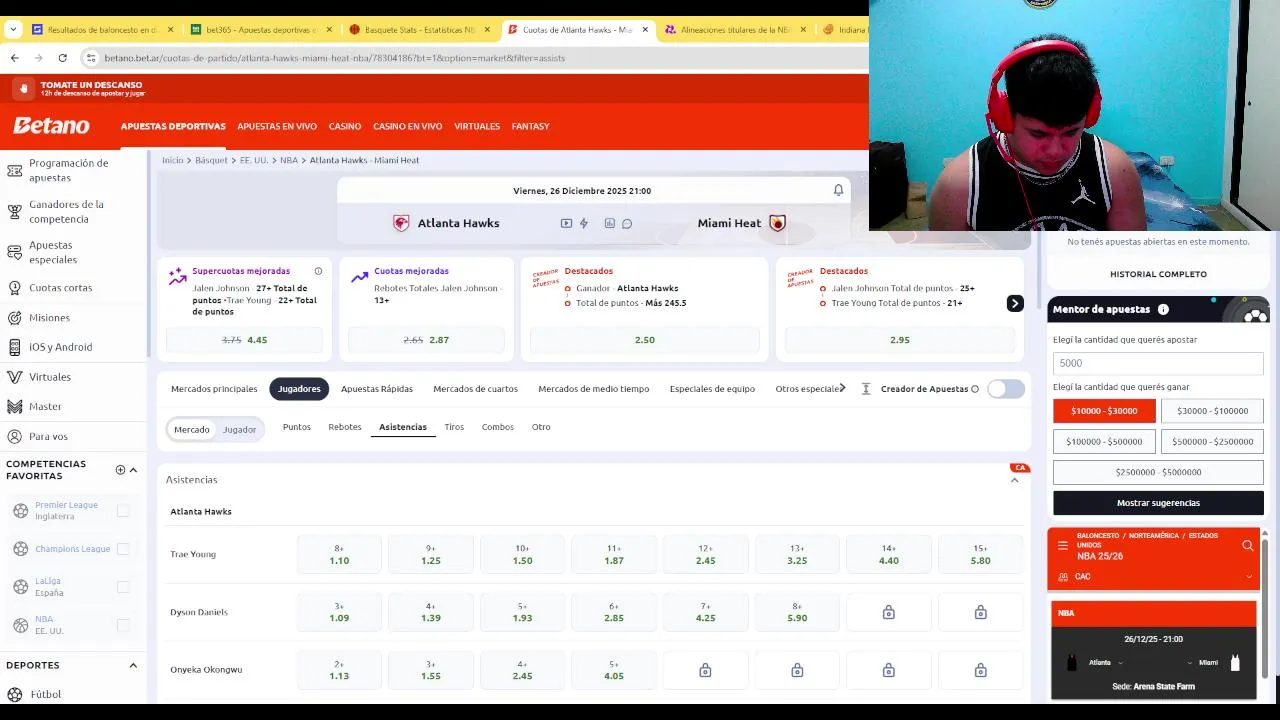
Task: Open hamburger menu in NBA 25/26 widget
Action: 1063,545
